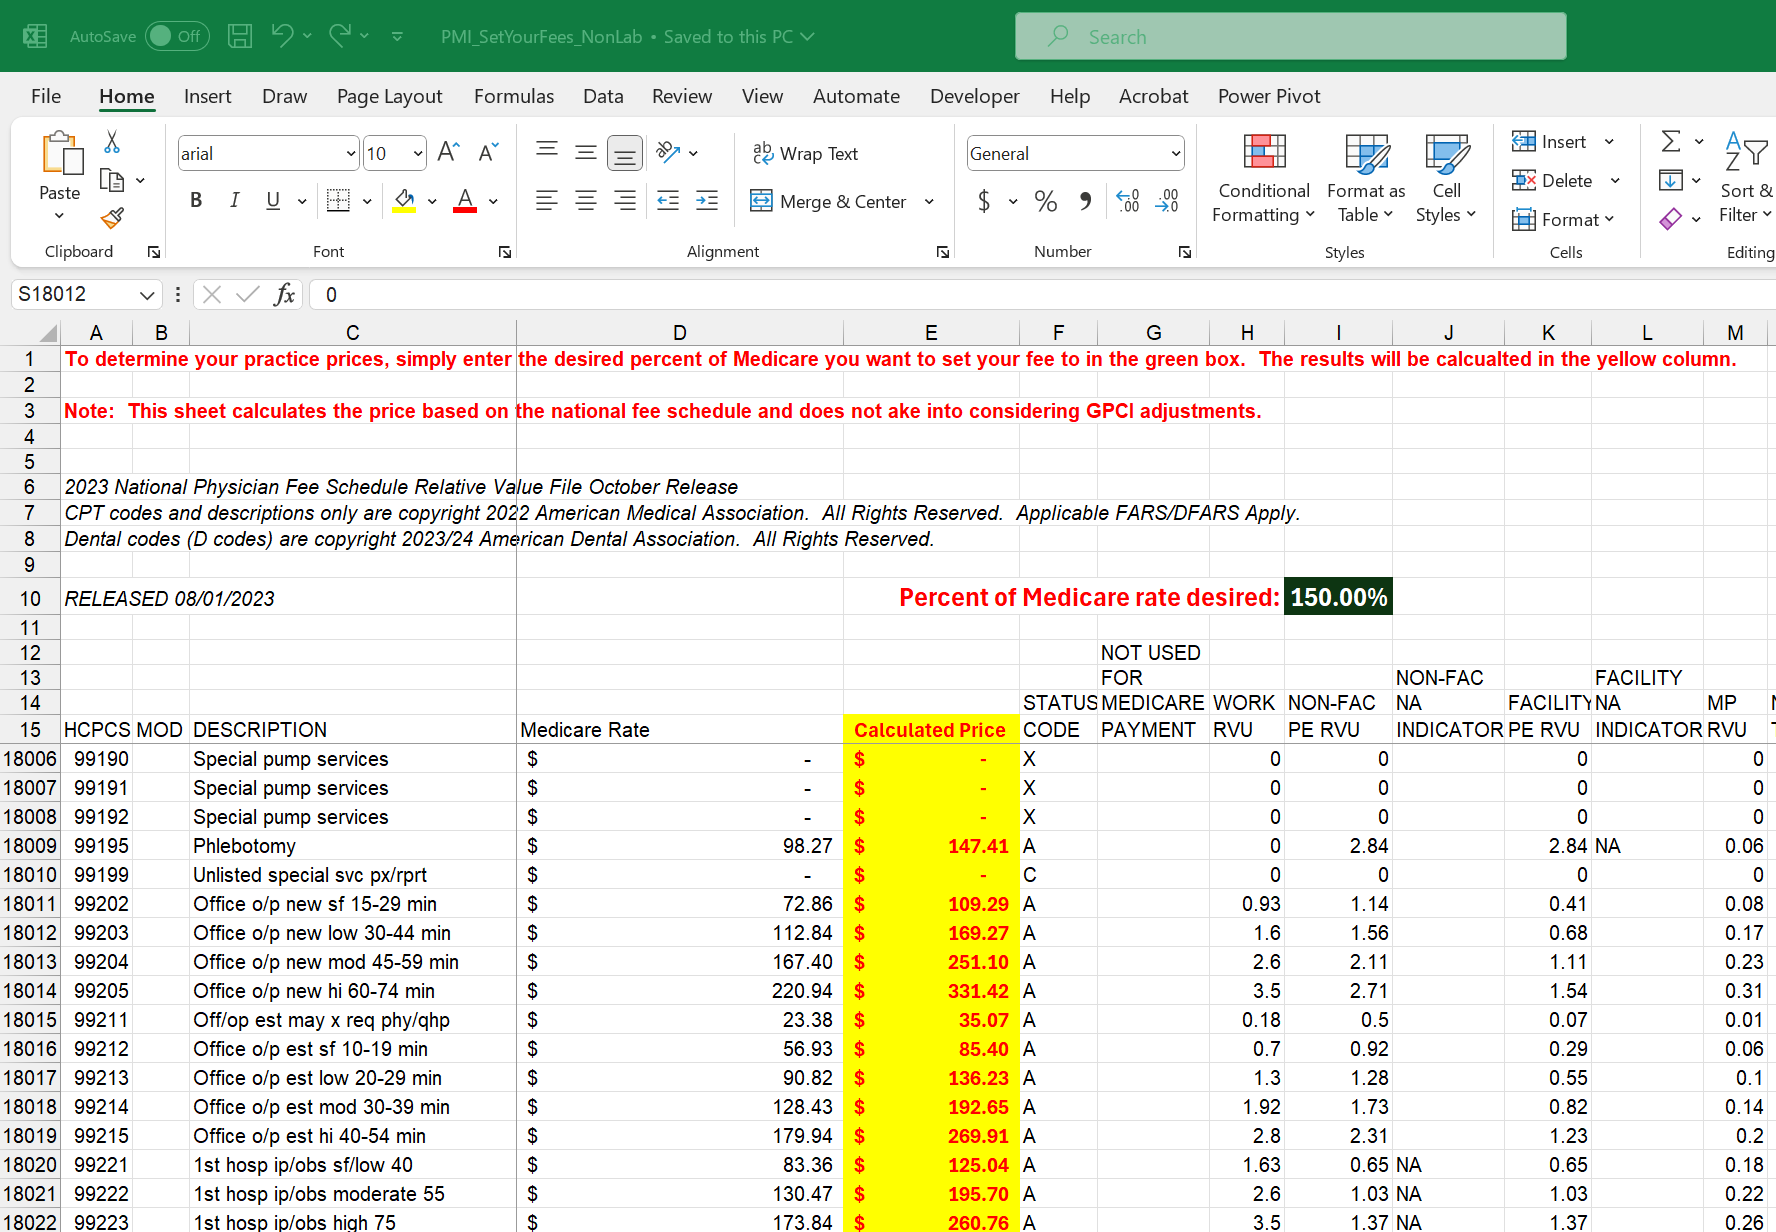Screen dimensions: 1776x1232
Task: Switch to the Page Layout tab
Action: pos(389,96)
